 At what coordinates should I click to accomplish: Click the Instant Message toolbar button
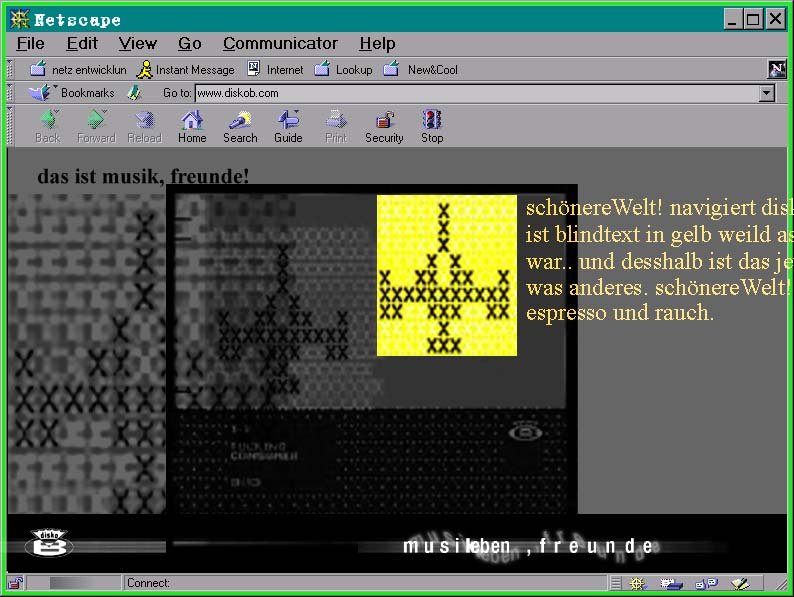pos(186,70)
